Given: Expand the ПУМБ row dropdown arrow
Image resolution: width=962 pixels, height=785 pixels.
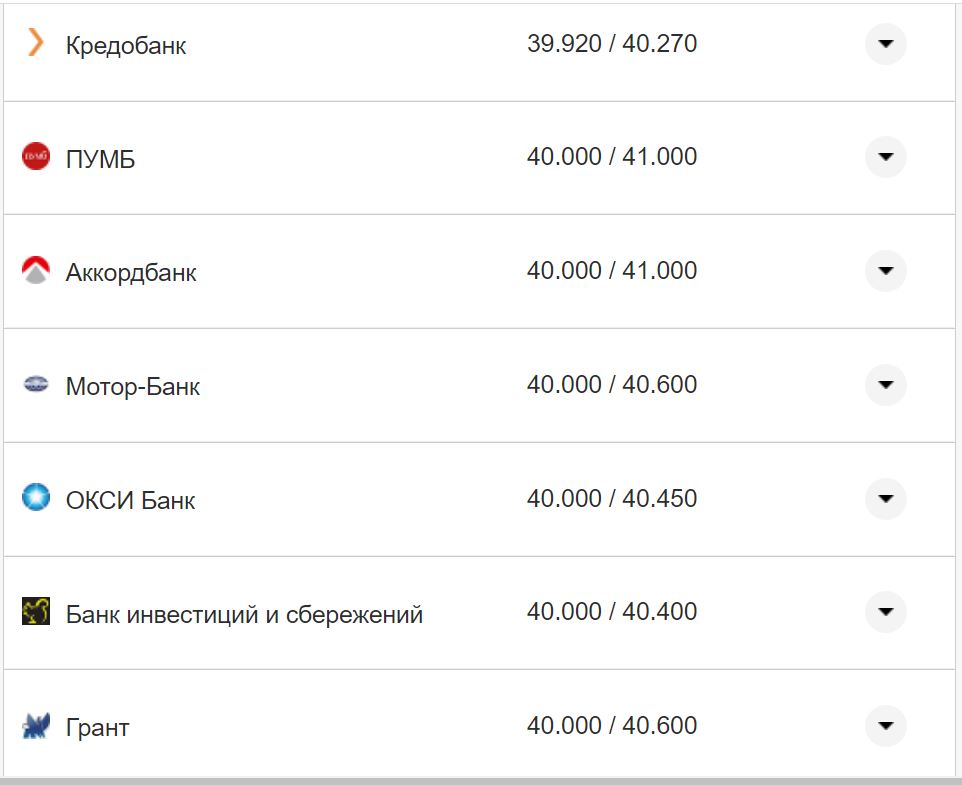Looking at the screenshot, I should click(885, 157).
